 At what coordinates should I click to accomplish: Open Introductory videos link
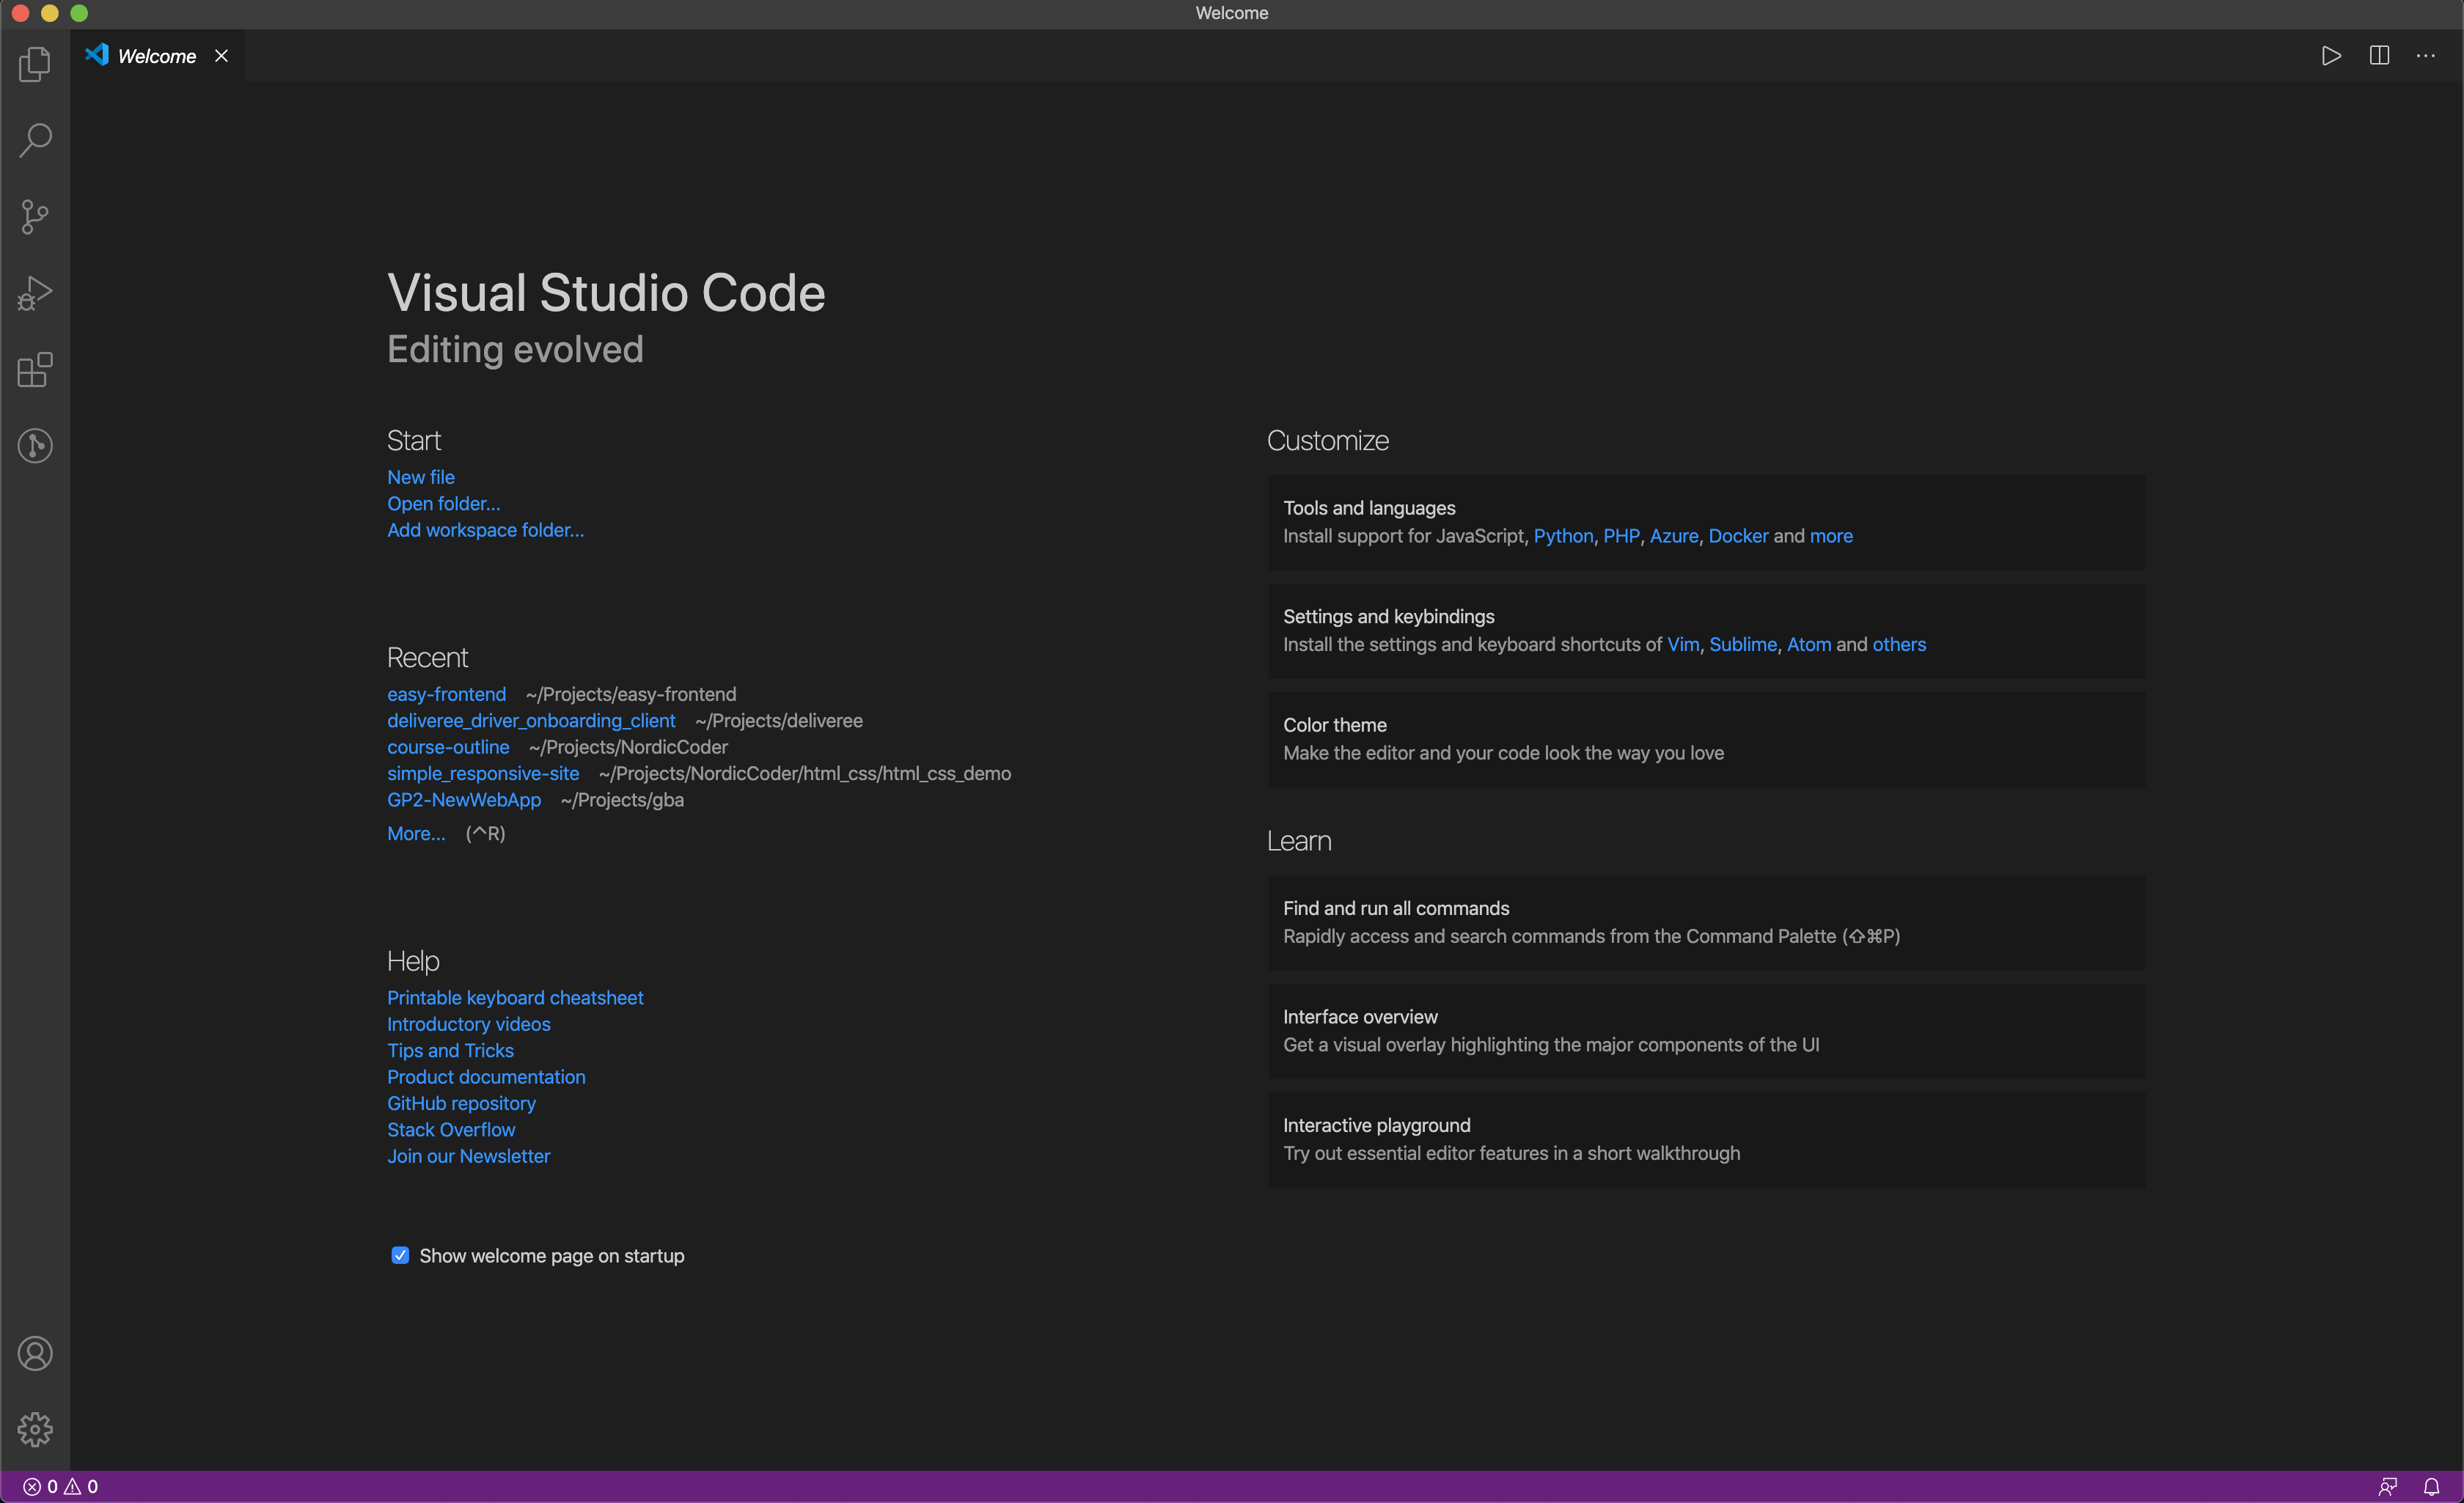point(469,1024)
